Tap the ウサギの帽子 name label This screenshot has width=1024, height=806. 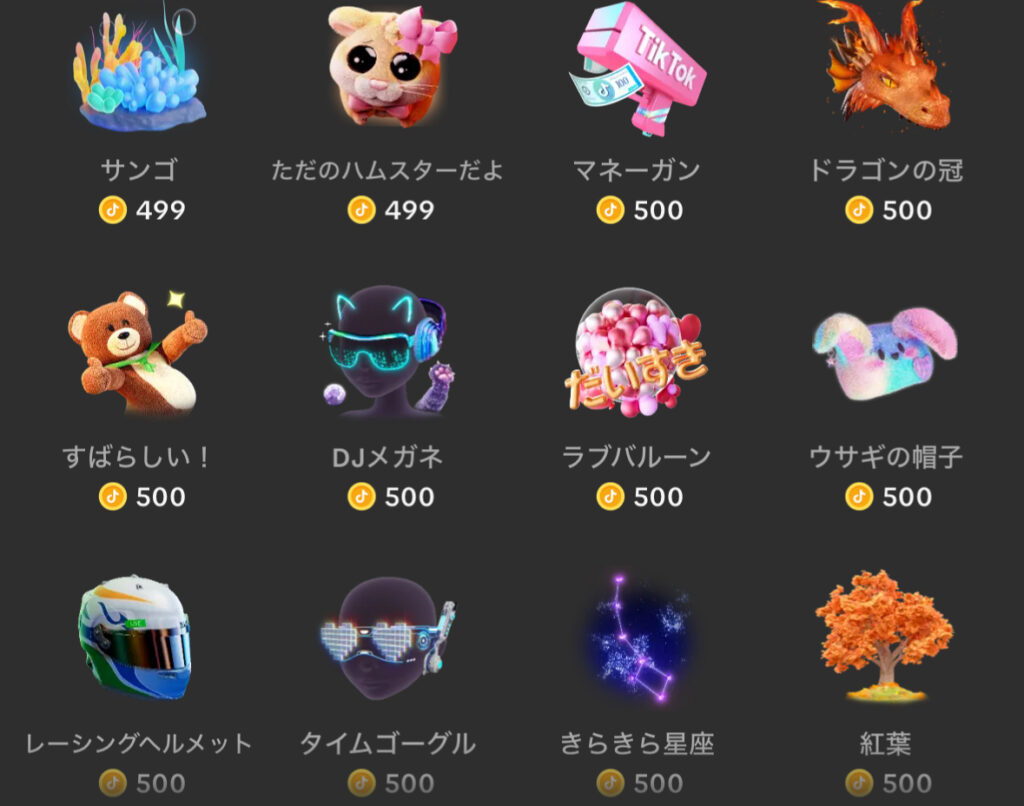pyautogui.click(x=886, y=457)
